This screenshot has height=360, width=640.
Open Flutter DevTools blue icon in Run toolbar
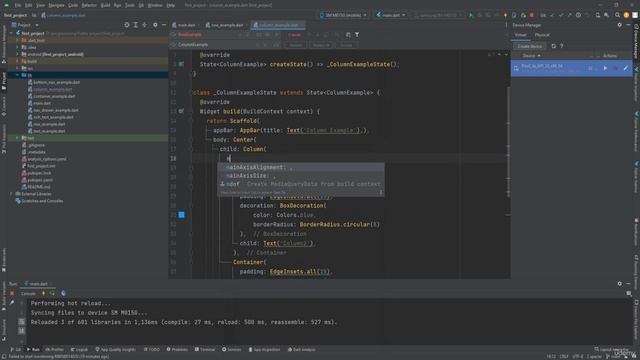63,293
